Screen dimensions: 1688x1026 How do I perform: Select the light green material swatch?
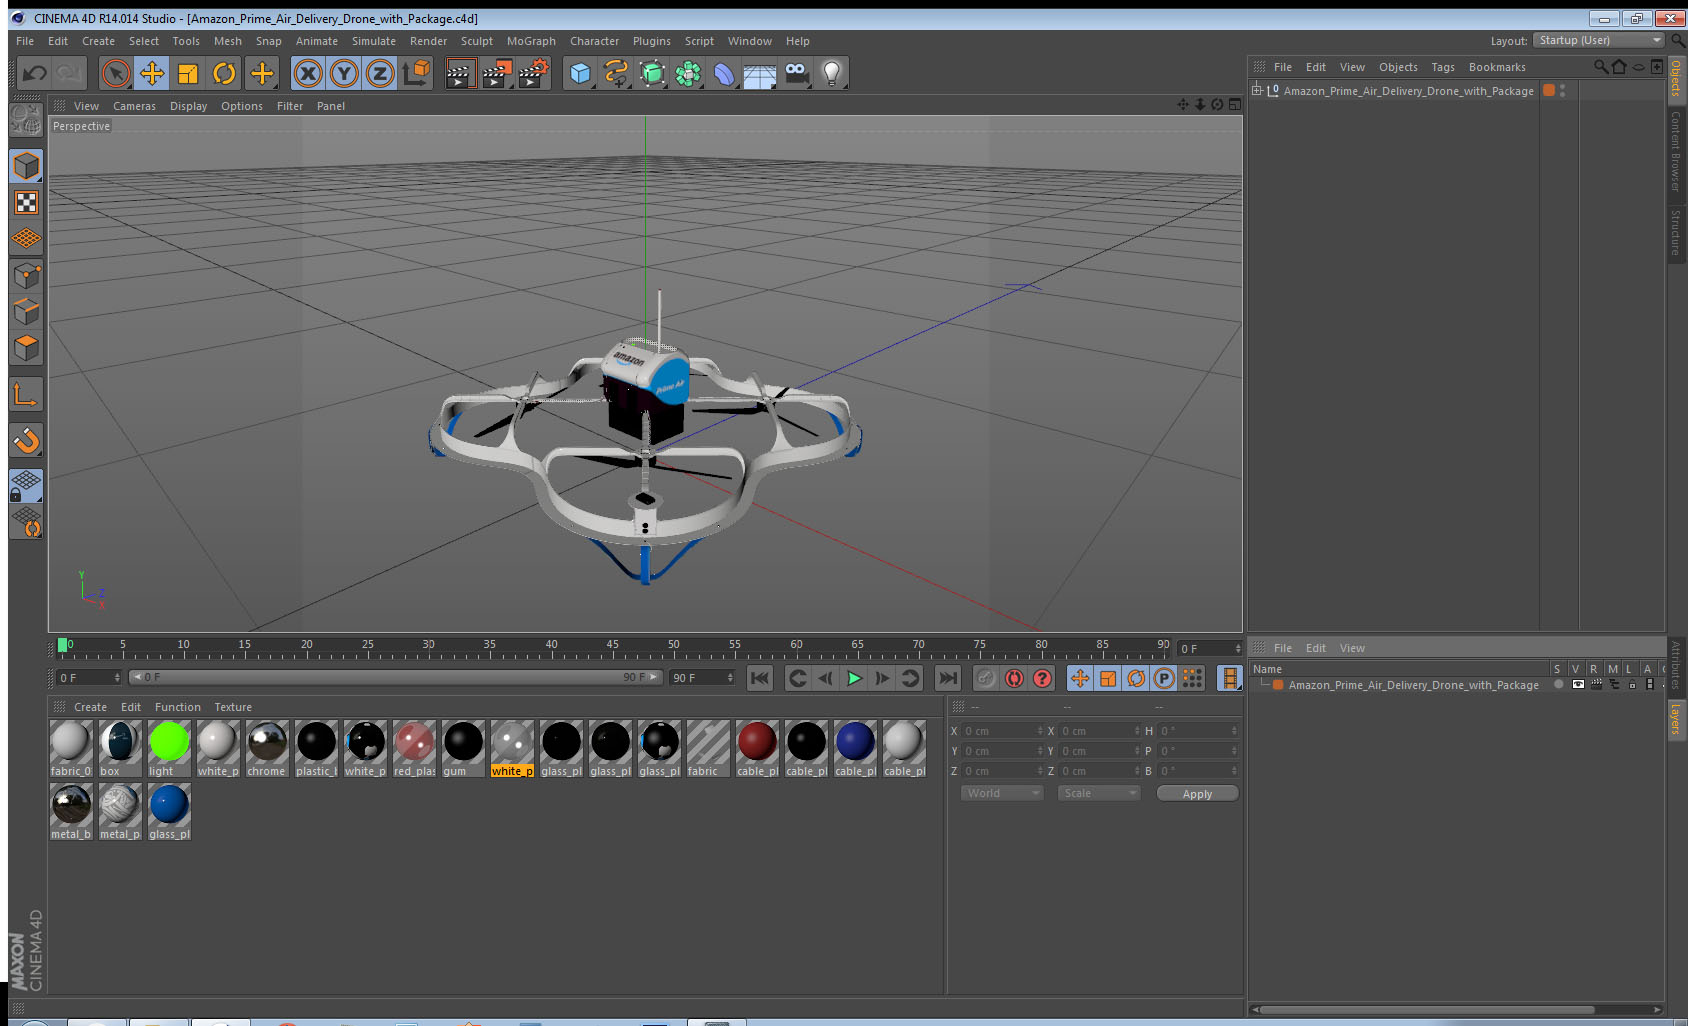pyautogui.click(x=169, y=748)
